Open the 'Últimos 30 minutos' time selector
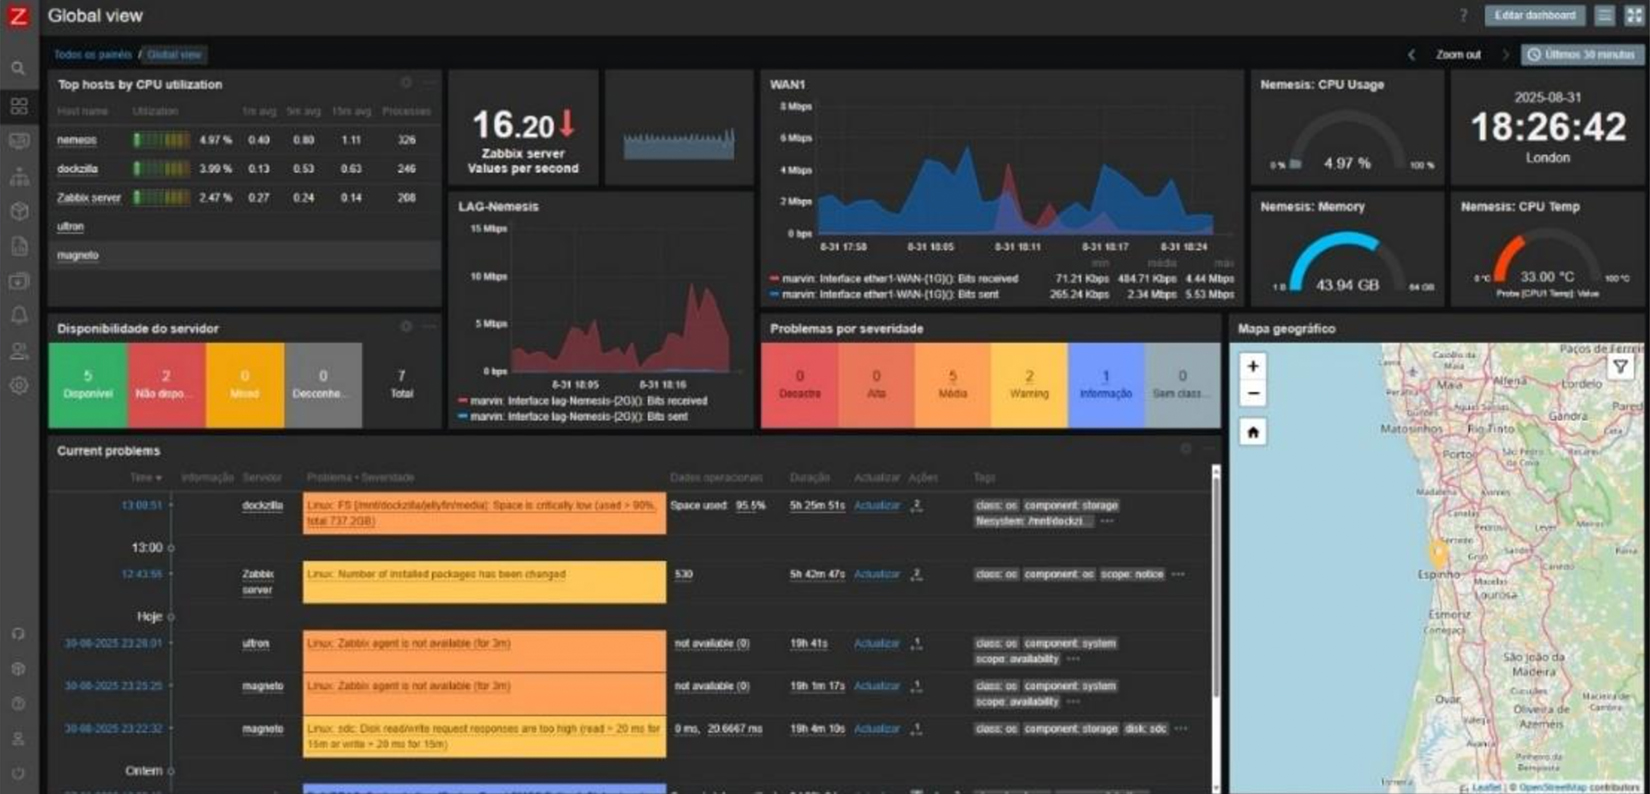Viewport: 1650px width, 794px height. click(1582, 55)
